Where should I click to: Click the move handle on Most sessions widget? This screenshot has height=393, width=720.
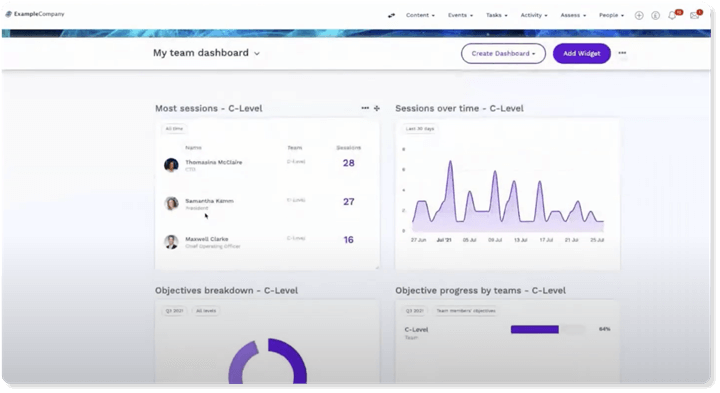click(377, 108)
